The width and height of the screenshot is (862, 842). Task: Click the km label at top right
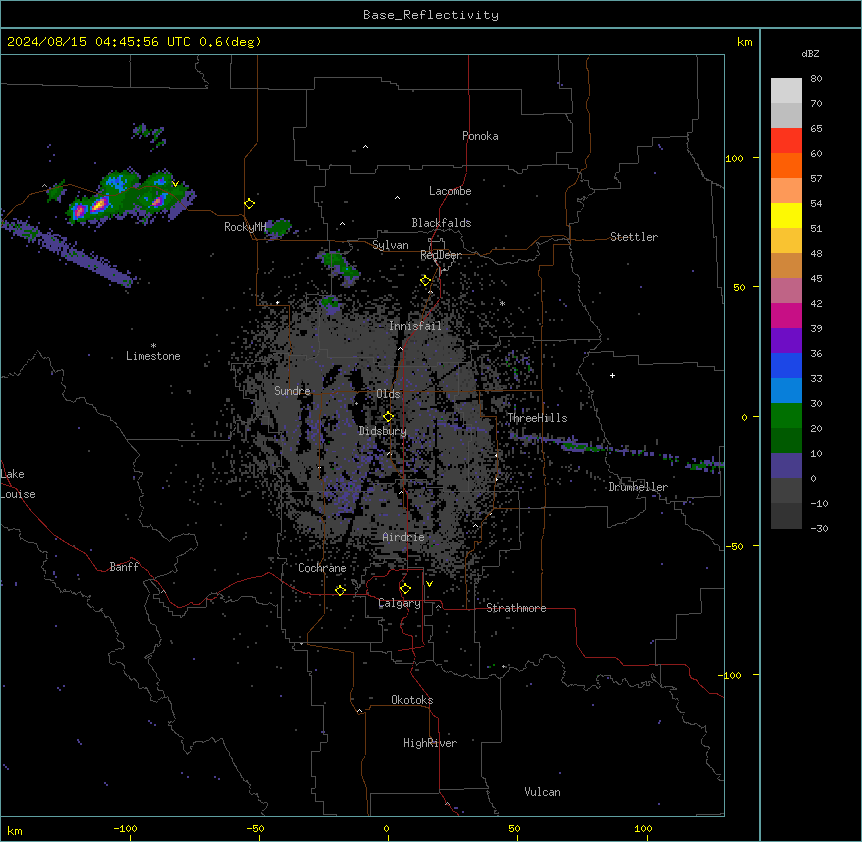[744, 42]
